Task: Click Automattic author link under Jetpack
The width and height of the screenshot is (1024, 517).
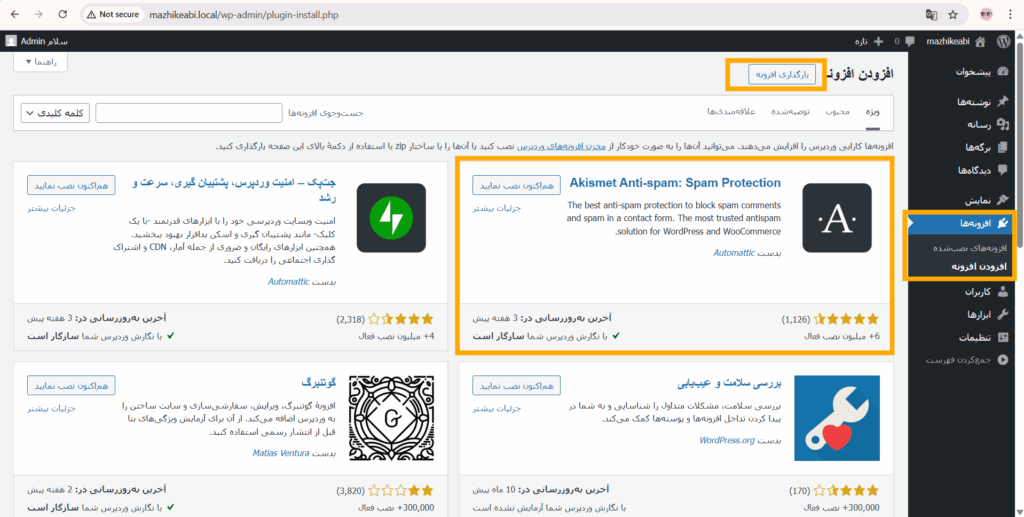Action: click(x=289, y=282)
